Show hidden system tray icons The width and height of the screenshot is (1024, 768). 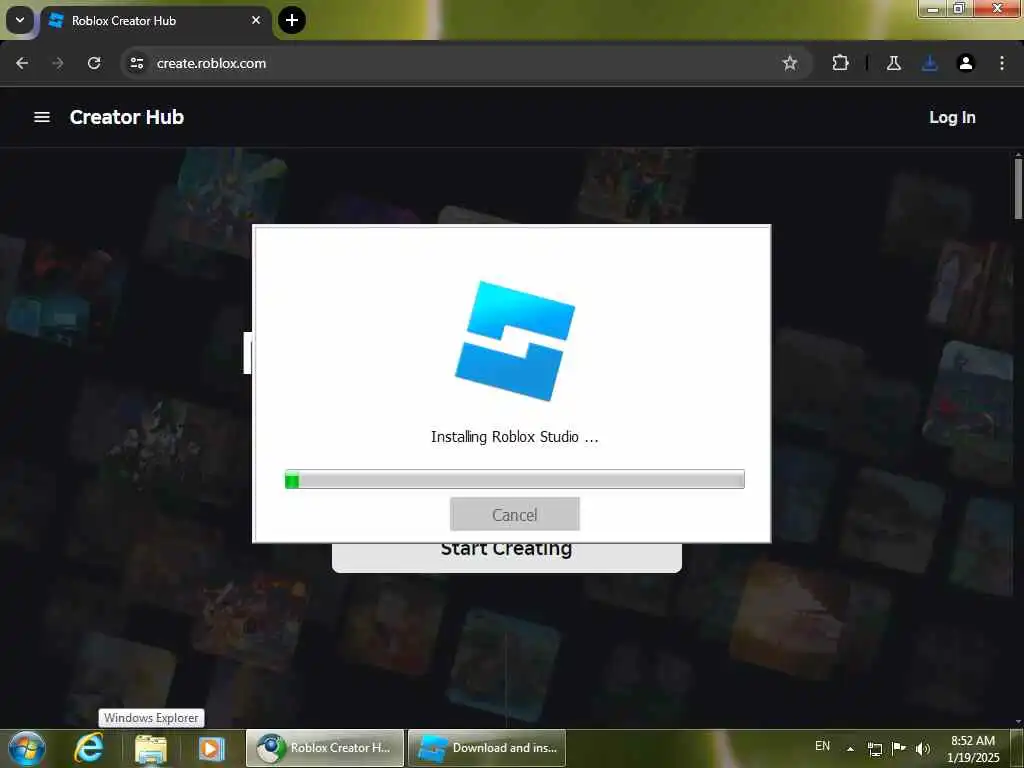pos(850,748)
